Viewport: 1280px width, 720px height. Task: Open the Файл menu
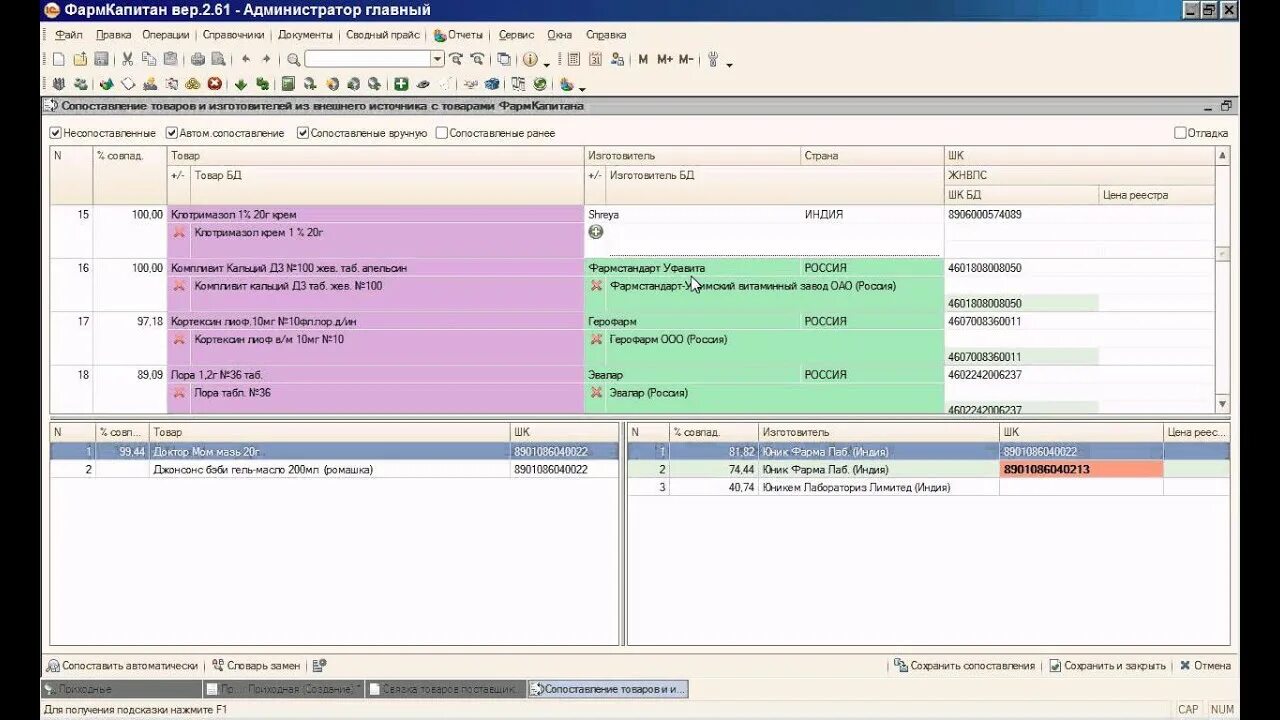(x=69, y=35)
